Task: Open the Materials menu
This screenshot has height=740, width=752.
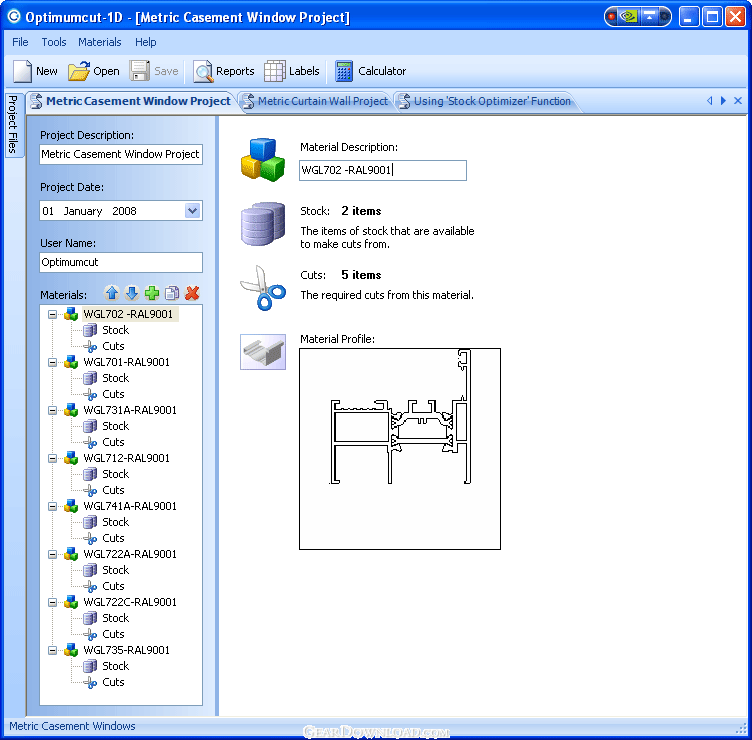Action: 100,42
